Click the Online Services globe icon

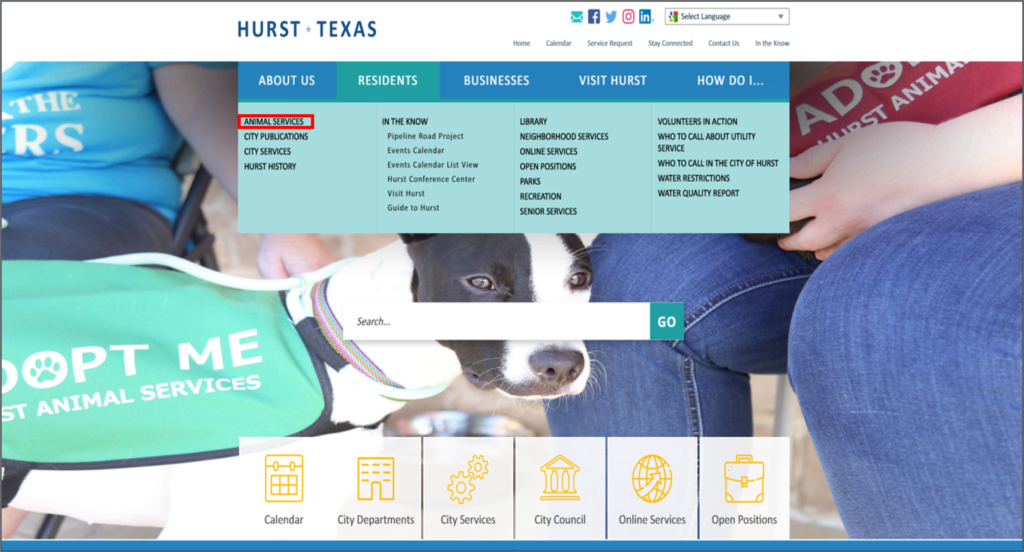coord(652,478)
